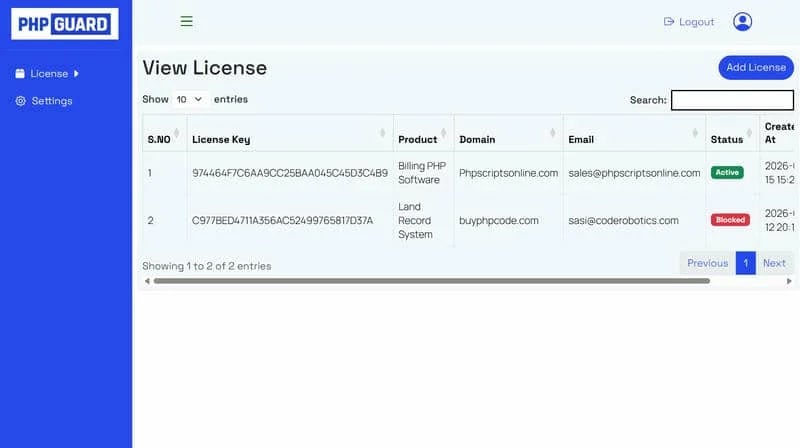Click the PHP GUARD logo
This screenshot has width=800, height=448.
[x=65, y=23]
